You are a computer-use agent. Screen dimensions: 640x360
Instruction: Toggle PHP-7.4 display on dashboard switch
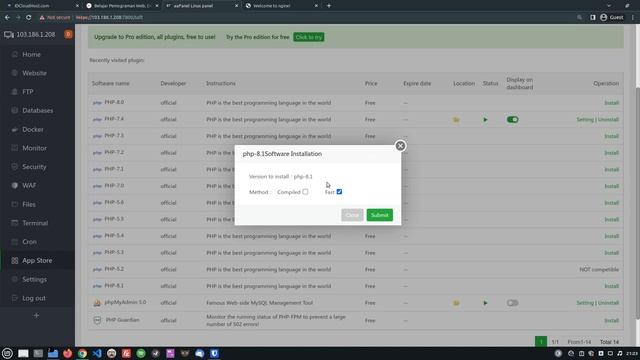[x=512, y=120]
